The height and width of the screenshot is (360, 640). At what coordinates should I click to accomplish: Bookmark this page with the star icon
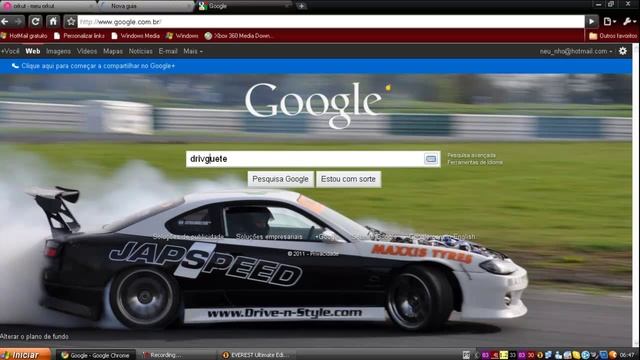pyautogui.click(x=71, y=22)
